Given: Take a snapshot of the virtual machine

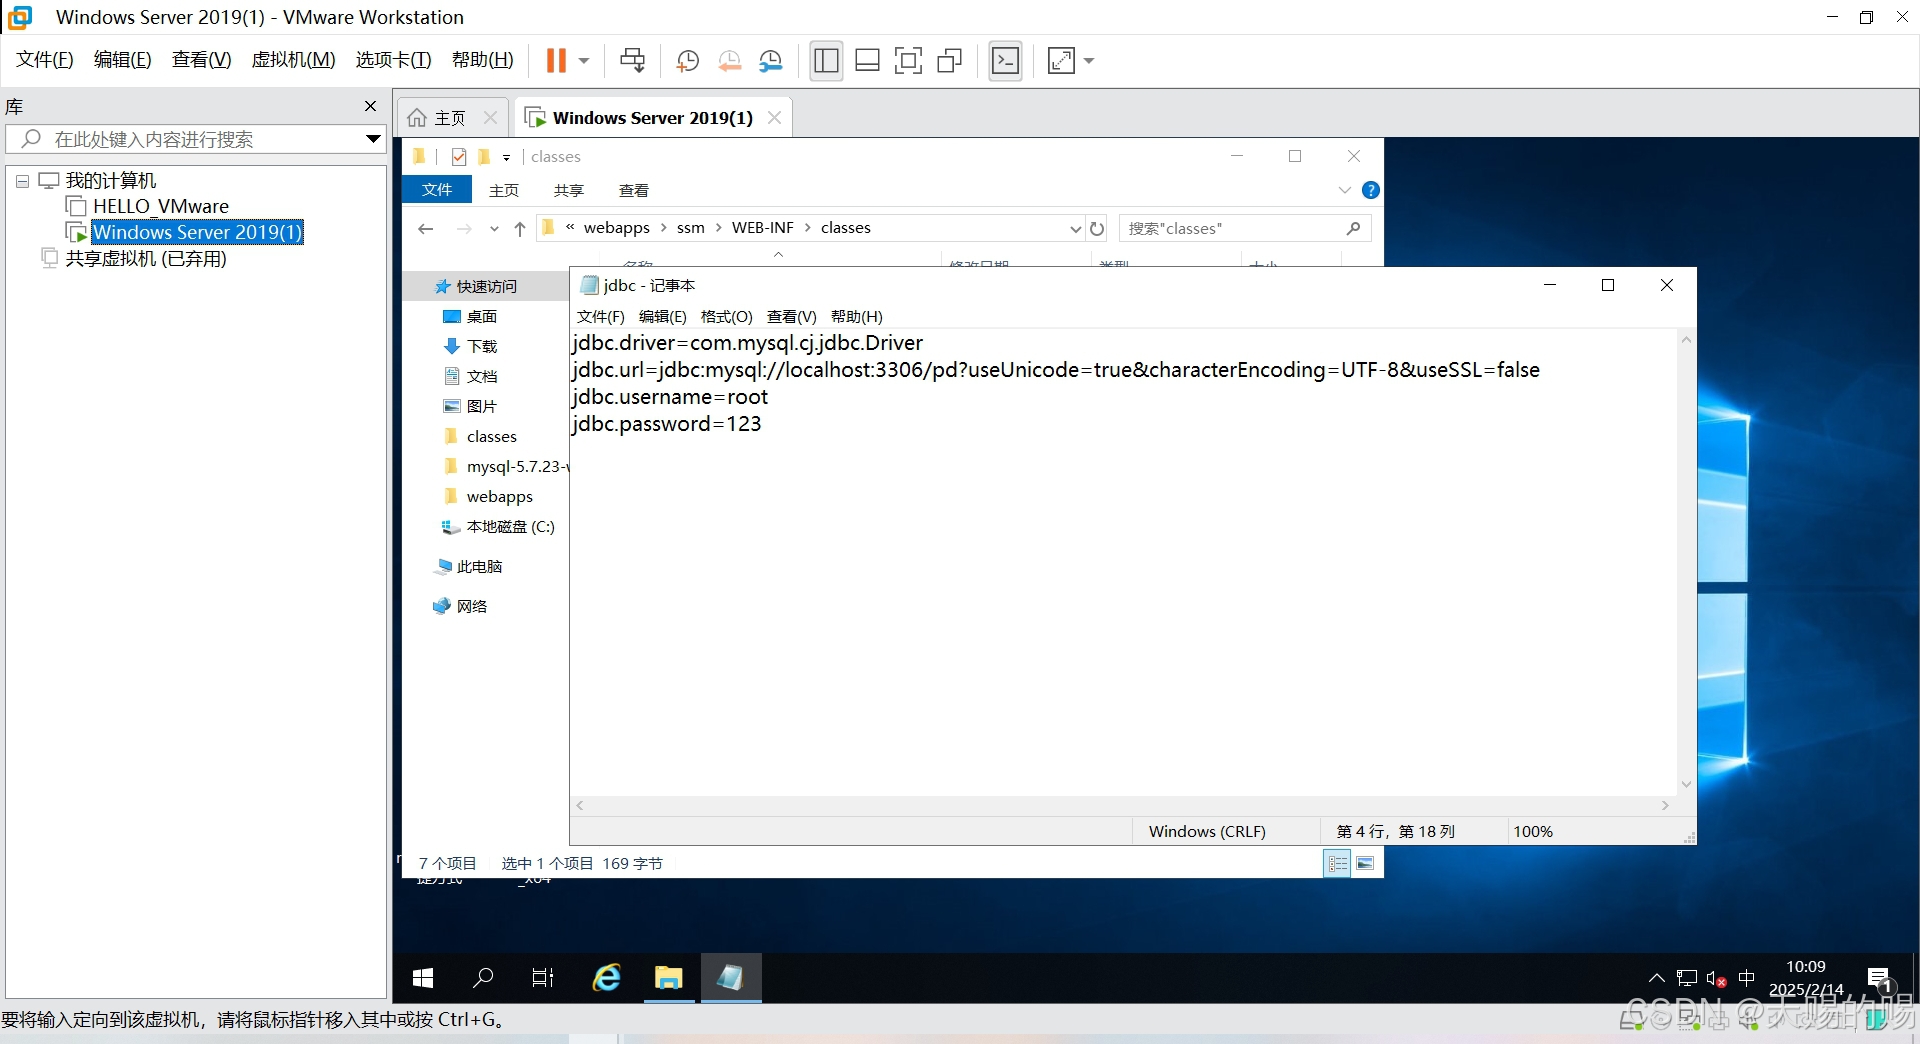Looking at the screenshot, I should click(x=687, y=61).
